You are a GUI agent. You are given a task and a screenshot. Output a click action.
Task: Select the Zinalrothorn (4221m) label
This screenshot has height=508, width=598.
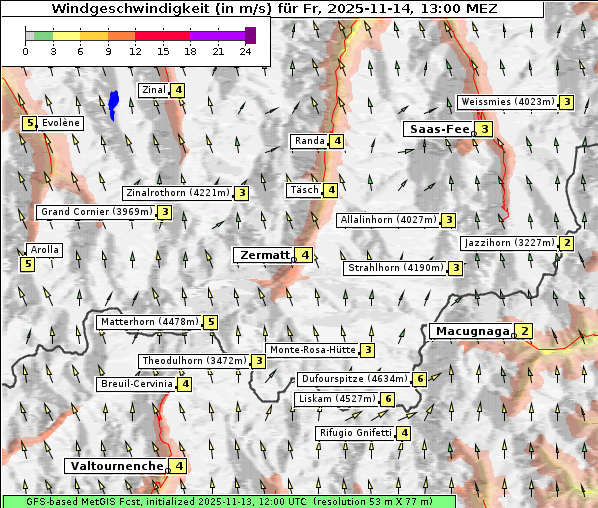pos(178,193)
